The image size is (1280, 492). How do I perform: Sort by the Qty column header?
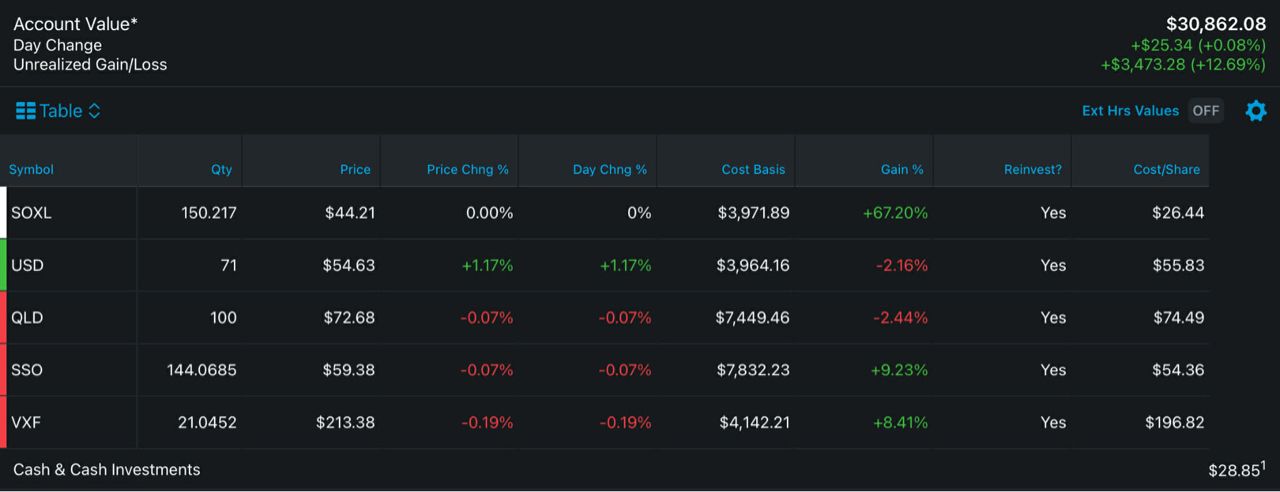pyautogui.click(x=221, y=170)
